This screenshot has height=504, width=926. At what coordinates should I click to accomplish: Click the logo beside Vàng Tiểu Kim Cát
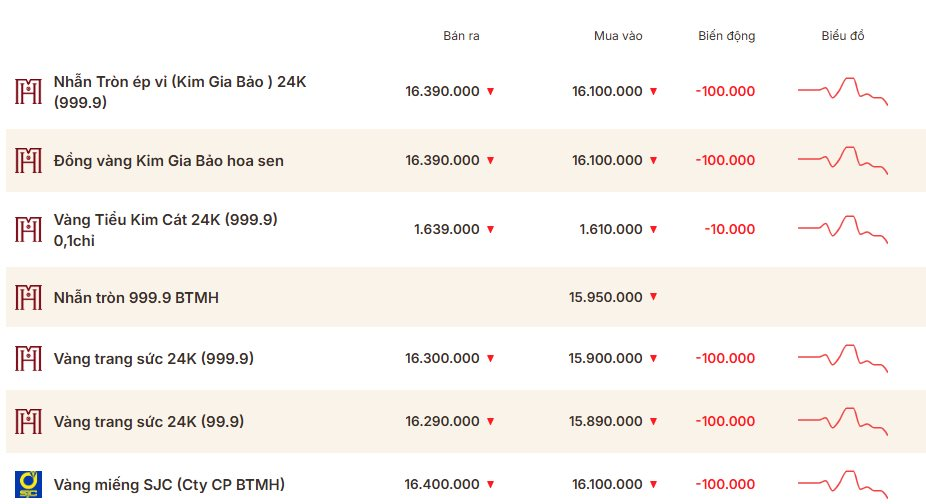pyautogui.click(x=28, y=229)
